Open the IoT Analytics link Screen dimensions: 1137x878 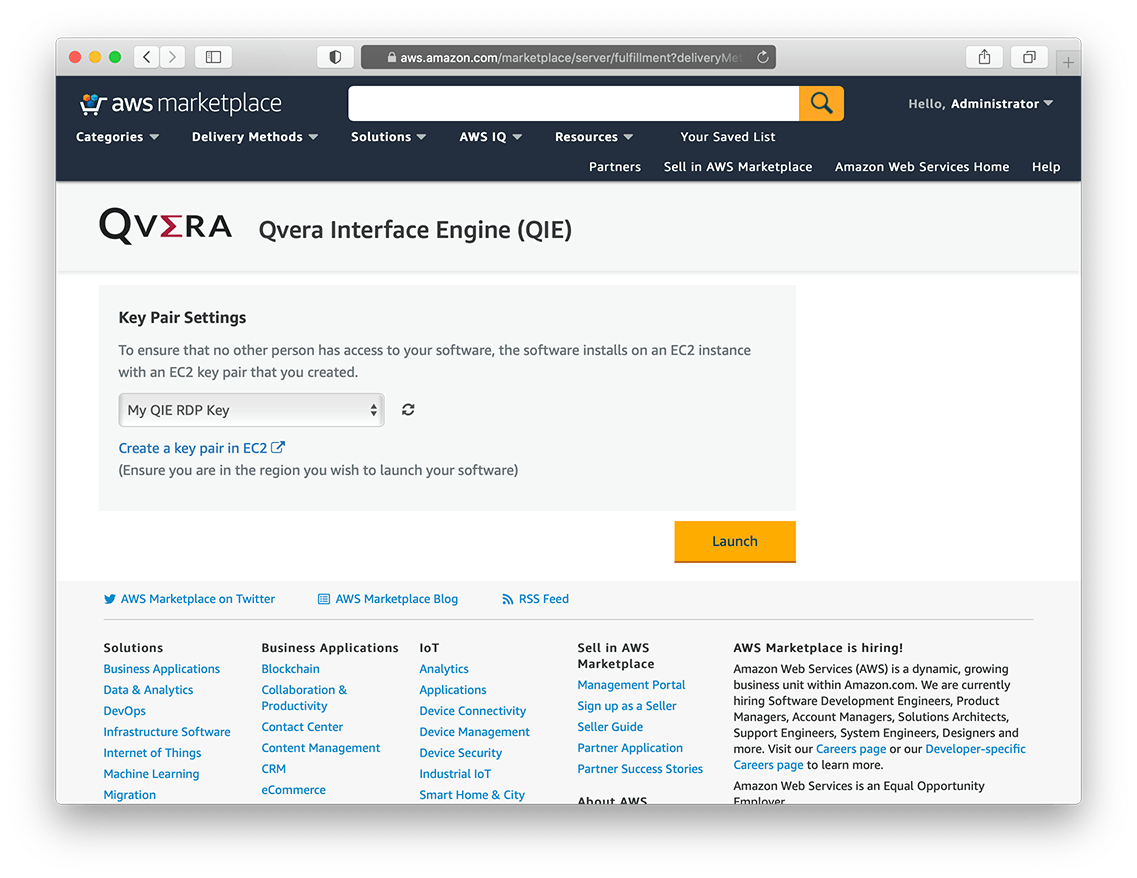tap(444, 669)
